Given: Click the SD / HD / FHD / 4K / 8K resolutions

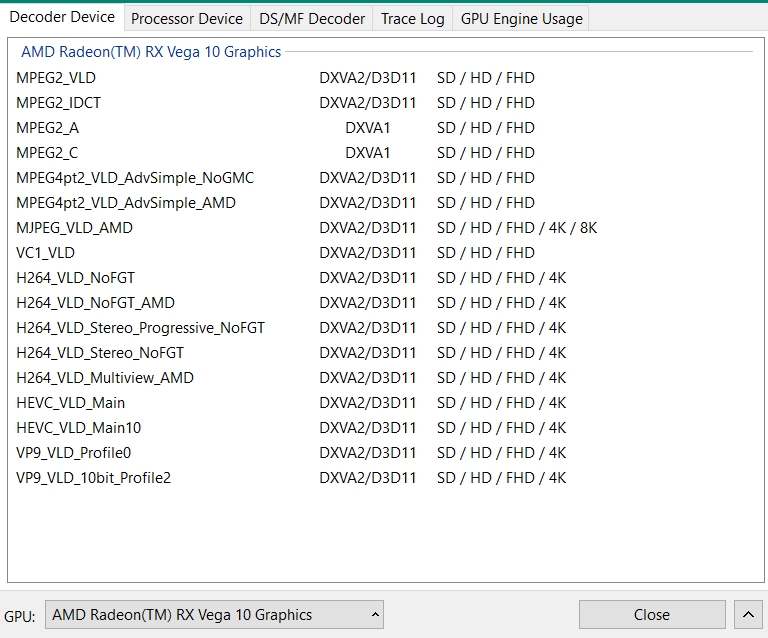Looking at the screenshot, I should coord(517,228).
